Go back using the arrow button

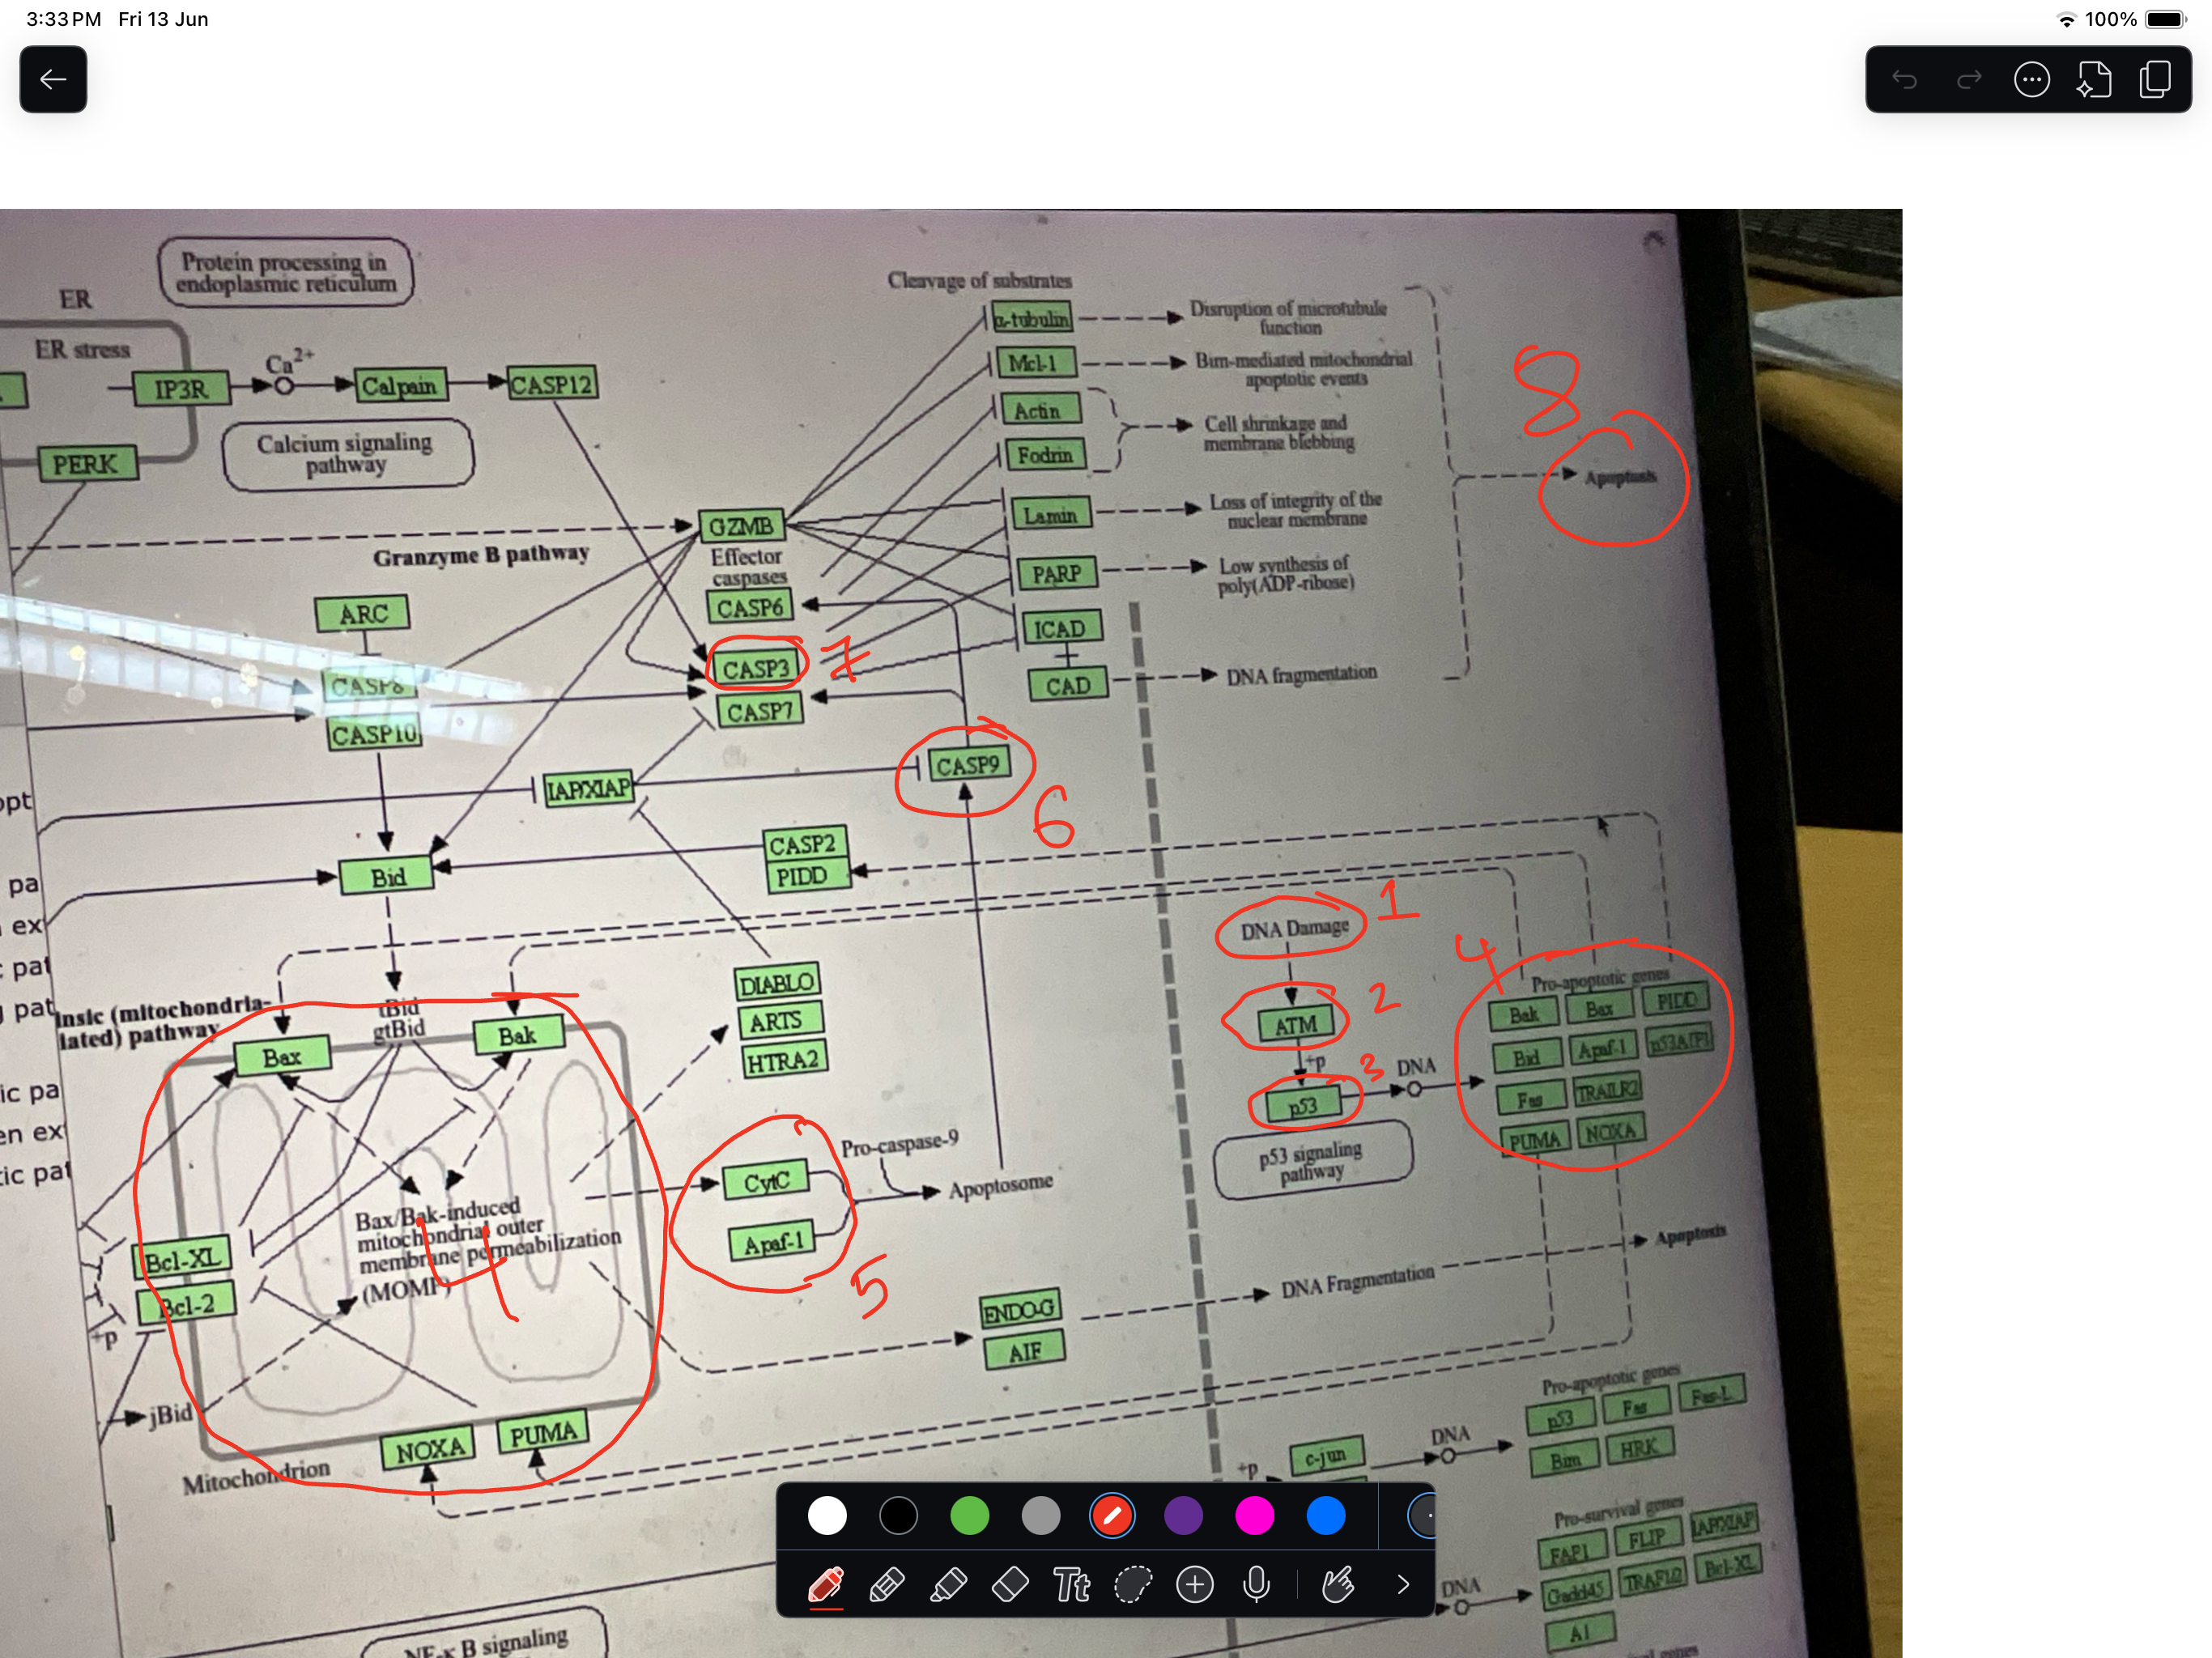[x=53, y=79]
